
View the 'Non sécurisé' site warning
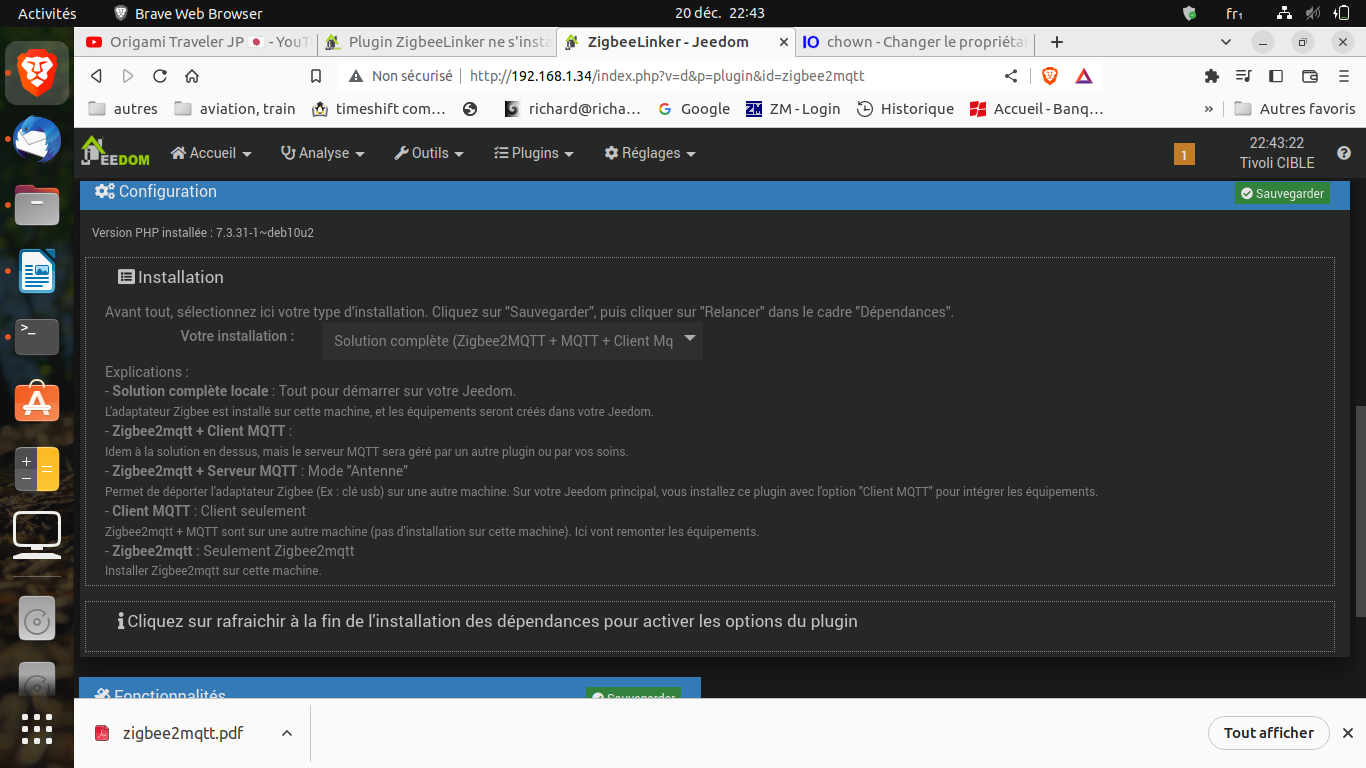[400, 76]
